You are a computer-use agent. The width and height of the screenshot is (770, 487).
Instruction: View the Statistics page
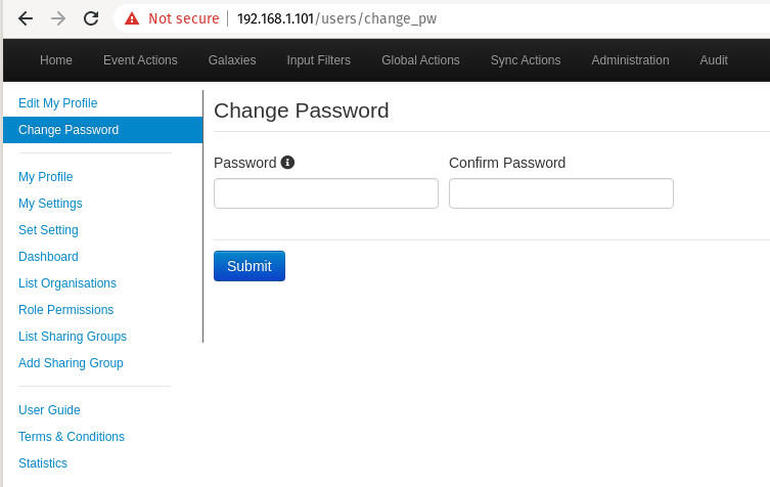coord(43,463)
